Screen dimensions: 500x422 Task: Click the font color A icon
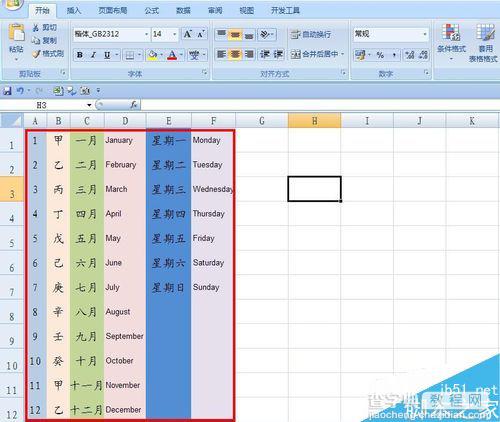pos(172,55)
